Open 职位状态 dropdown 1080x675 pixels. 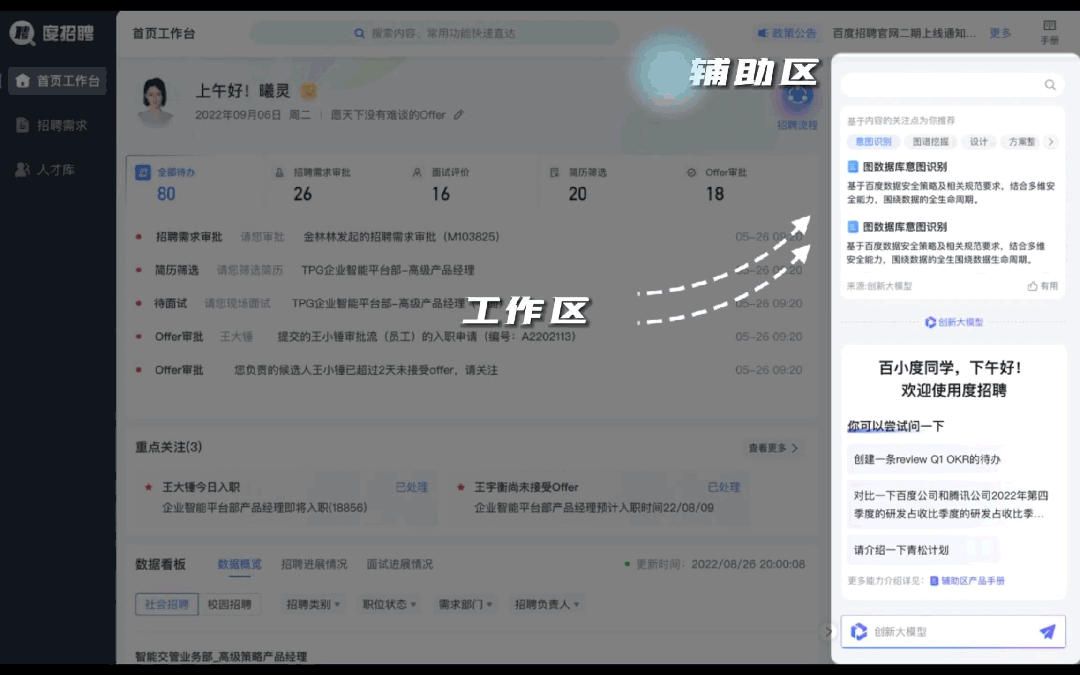click(x=390, y=604)
